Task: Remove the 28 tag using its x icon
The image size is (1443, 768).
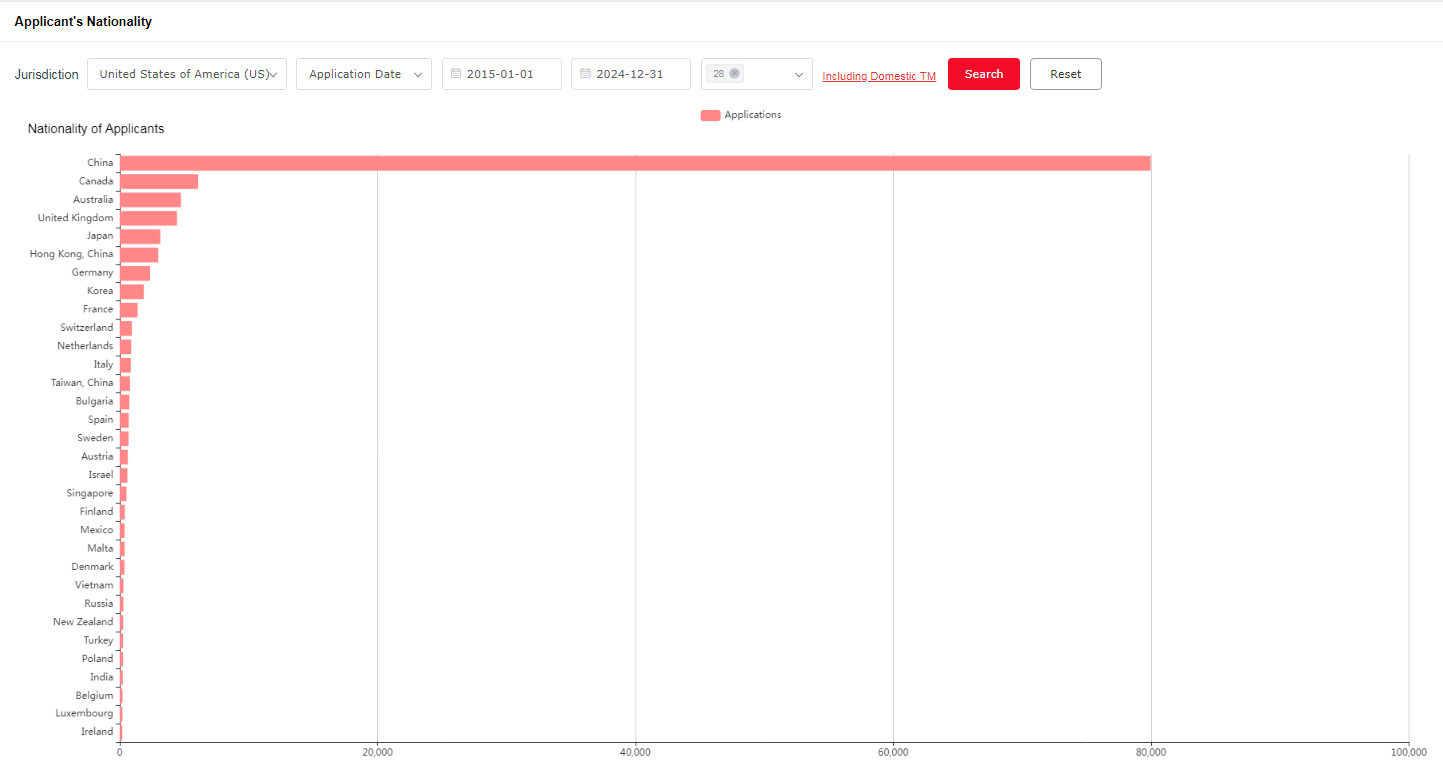Action: pos(735,74)
